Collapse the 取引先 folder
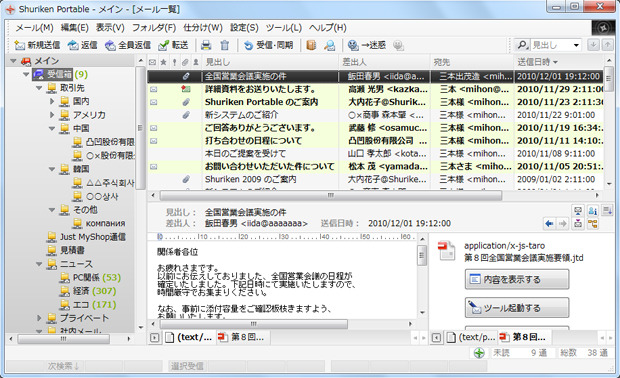This screenshot has width=620, height=378. 39,88
